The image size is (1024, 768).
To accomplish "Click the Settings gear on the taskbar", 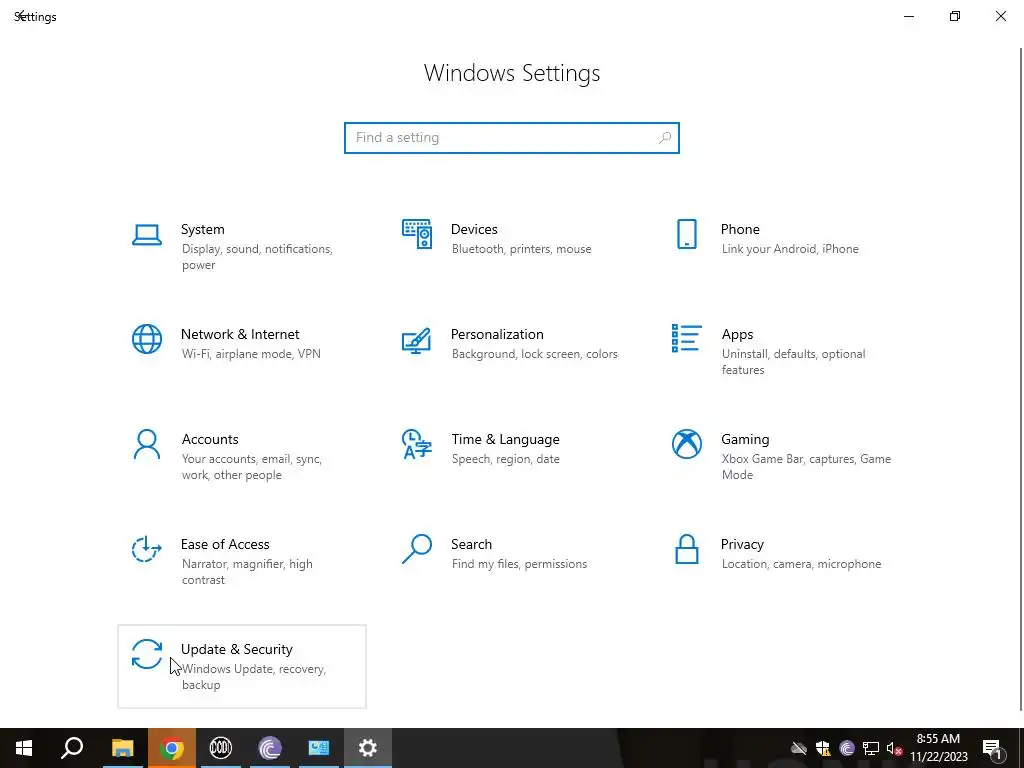I will pyautogui.click(x=368, y=748).
